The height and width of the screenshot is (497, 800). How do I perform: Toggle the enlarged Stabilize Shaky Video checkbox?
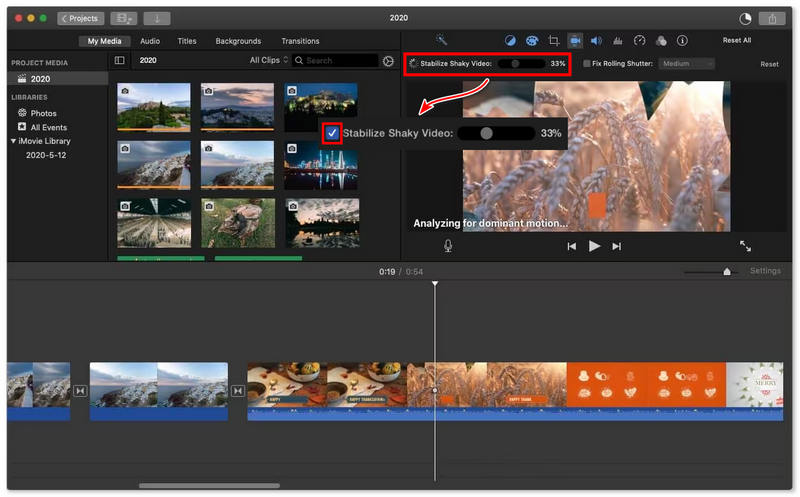coord(332,133)
